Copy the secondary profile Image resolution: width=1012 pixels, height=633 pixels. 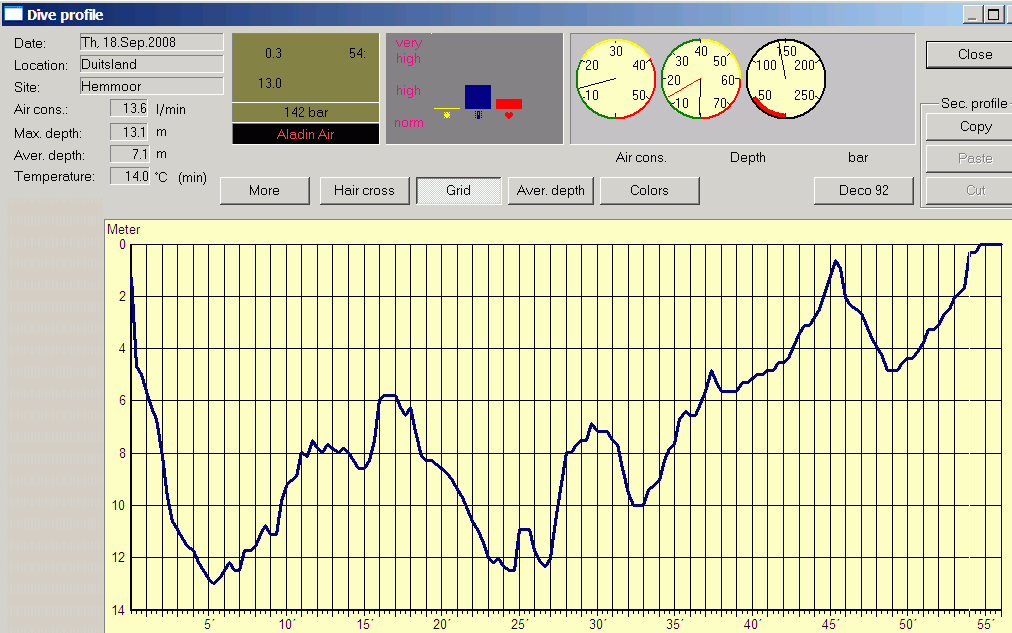[969, 126]
